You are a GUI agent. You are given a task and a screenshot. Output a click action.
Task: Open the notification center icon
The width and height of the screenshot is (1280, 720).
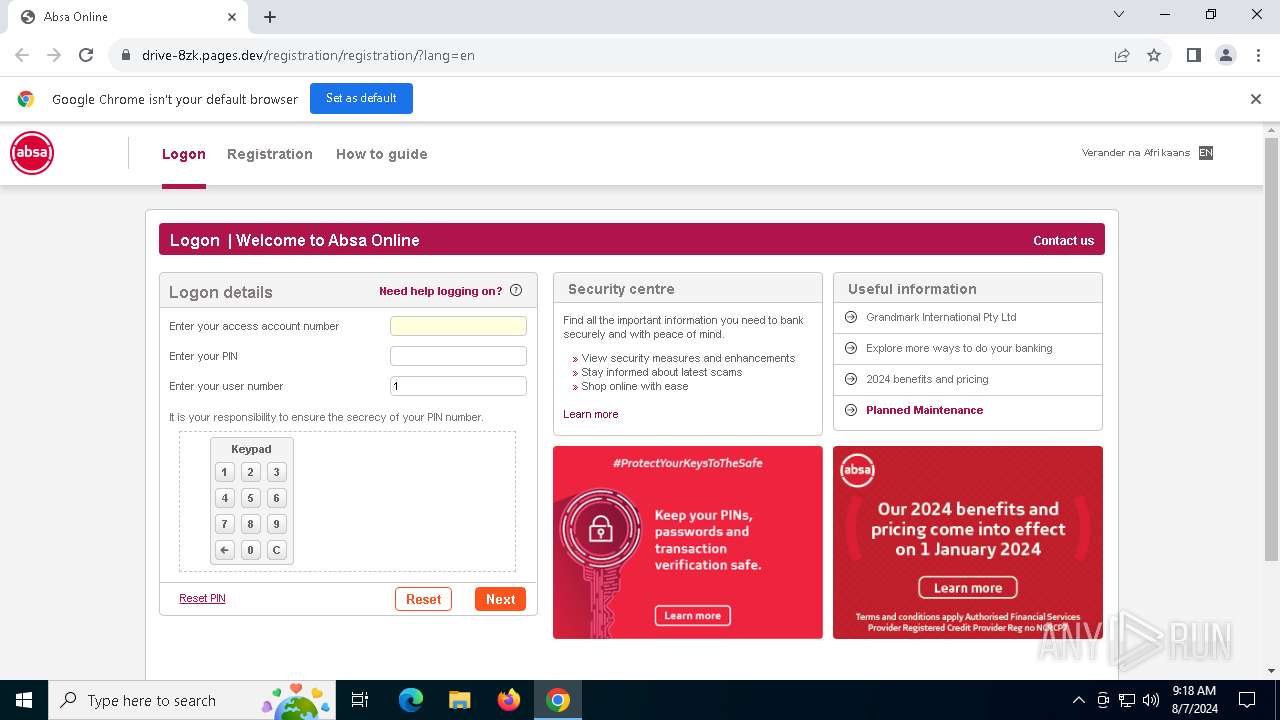click(x=1247, y=700)
